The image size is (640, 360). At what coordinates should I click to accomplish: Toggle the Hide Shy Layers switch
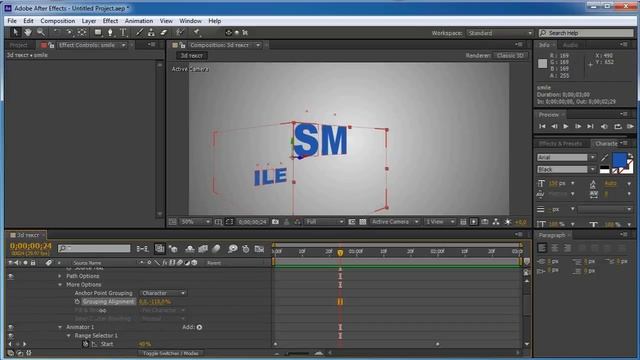pos(189,249)
